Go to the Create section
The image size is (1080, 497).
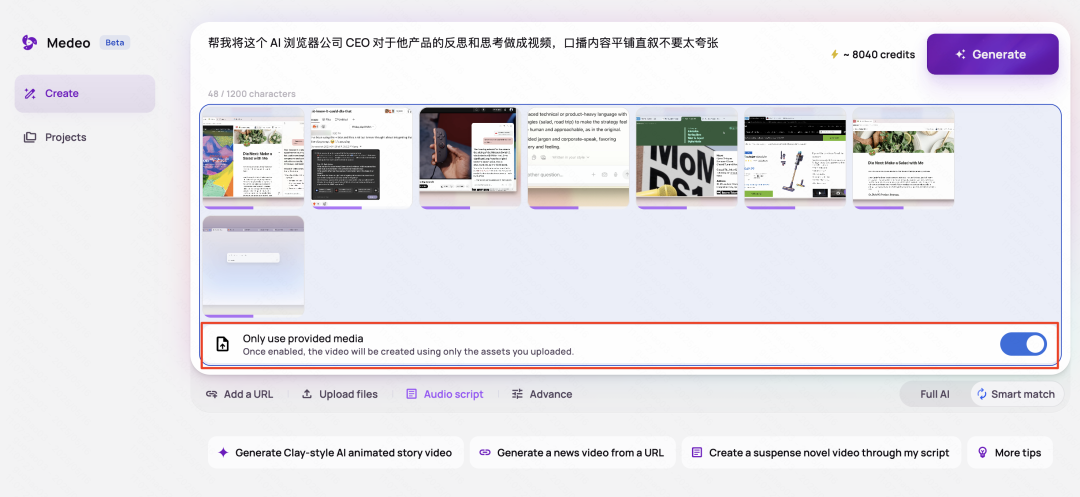[85, 94]
